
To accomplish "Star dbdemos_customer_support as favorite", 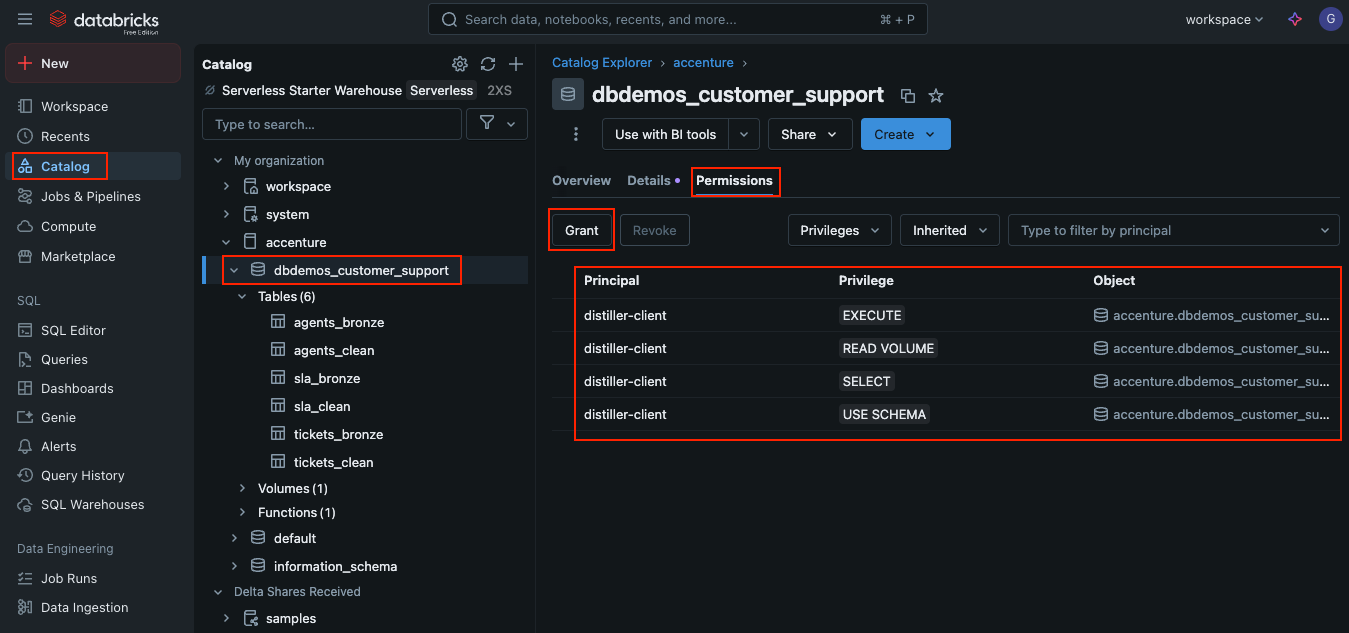I will pos(936,96).
